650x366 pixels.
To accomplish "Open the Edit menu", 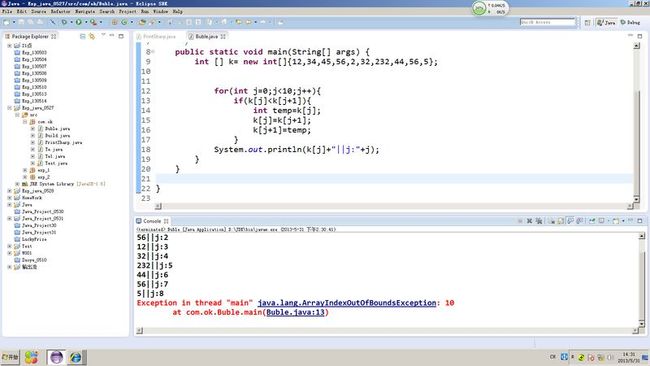I will (22, 12).
